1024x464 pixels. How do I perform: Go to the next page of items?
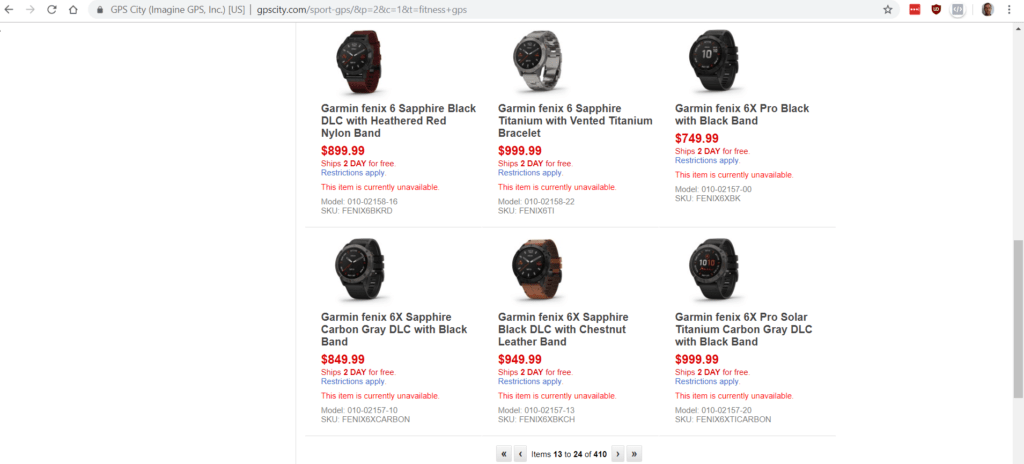click(618, 453)
